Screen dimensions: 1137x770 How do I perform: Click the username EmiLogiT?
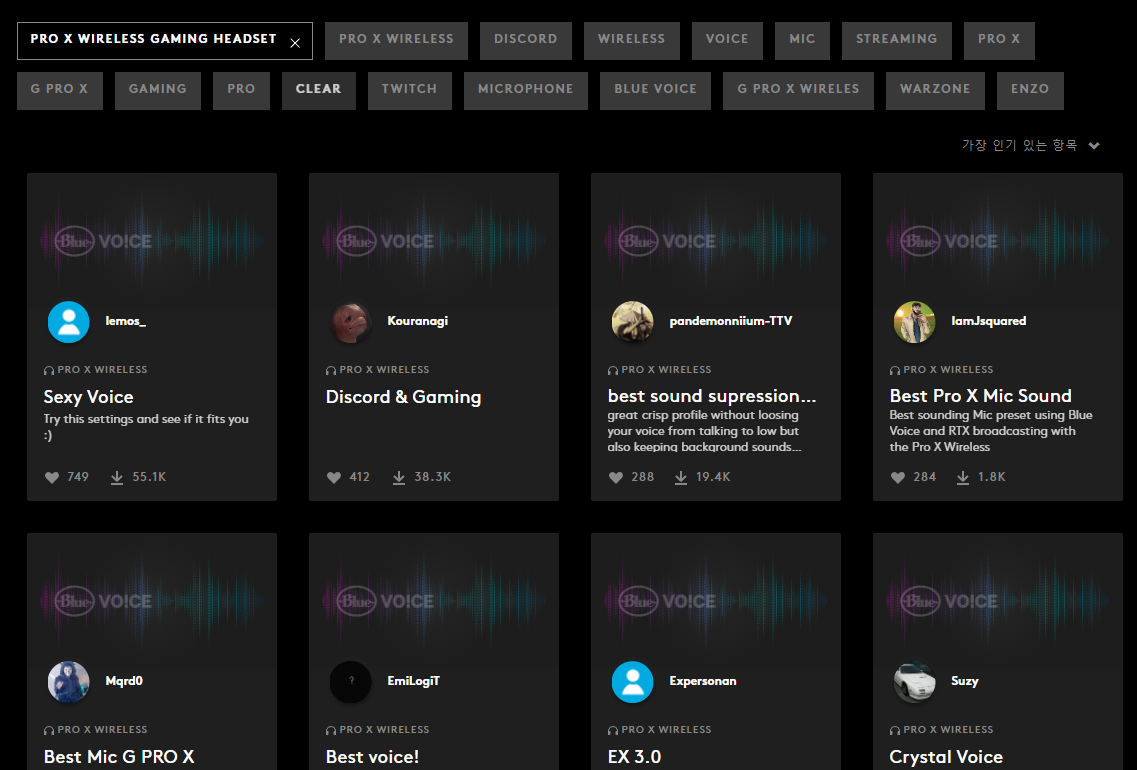pyautogui.click(x=413, y=681)
